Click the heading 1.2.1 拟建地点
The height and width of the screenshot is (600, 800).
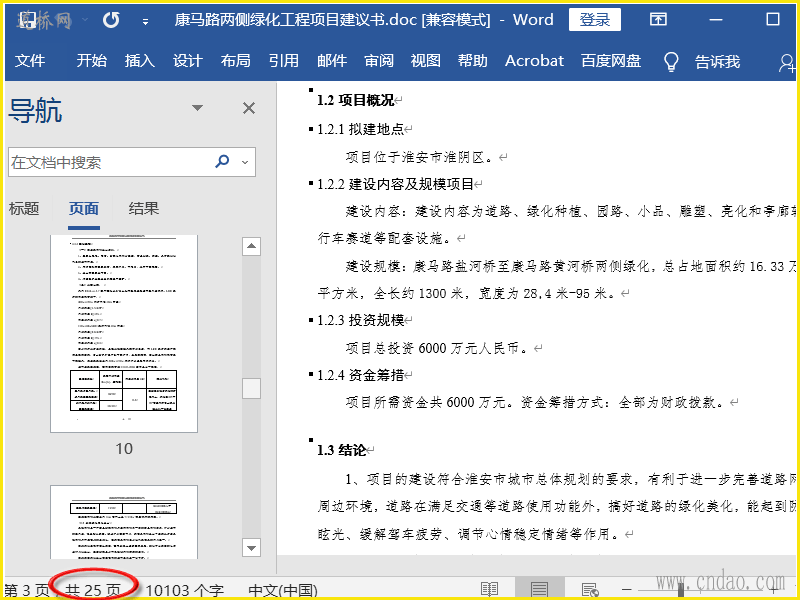(360, 129)
